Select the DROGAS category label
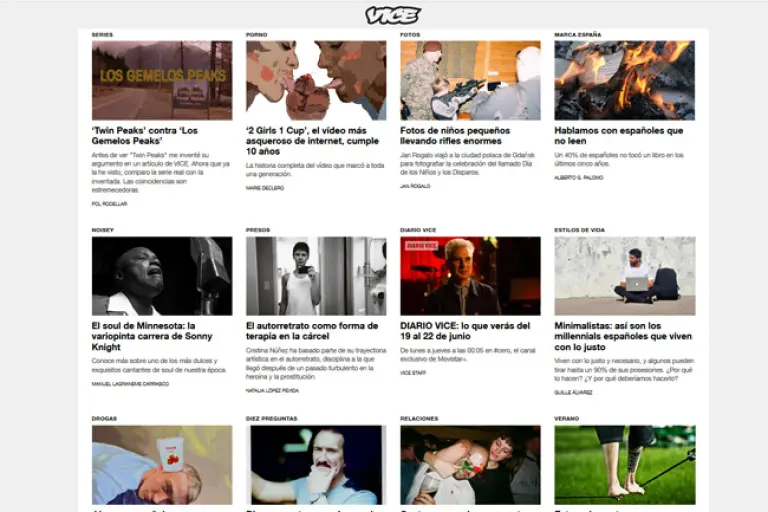 click(104, 418)
